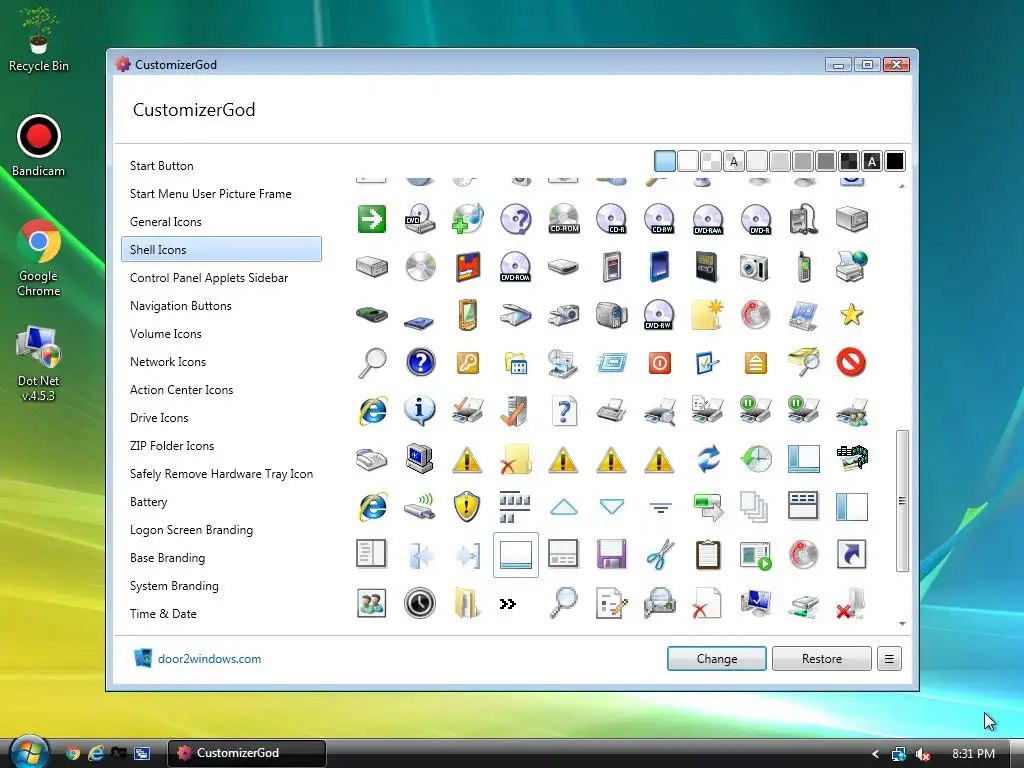Click the Restore button
Viewport: 1024px width, 768px height.
click(x=822, y=659)
